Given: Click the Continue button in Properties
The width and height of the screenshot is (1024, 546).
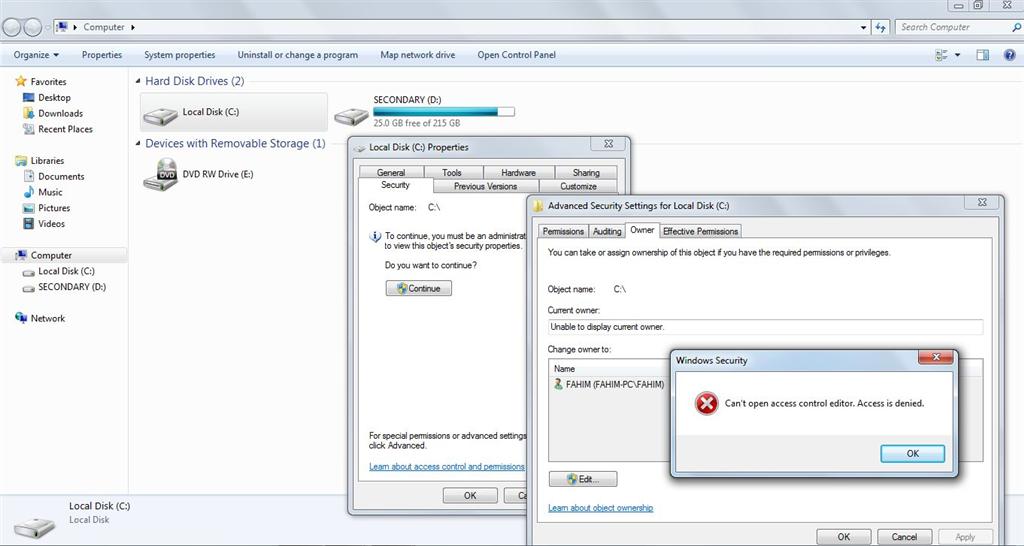Looking at the screenshot, I should point(419,288).
